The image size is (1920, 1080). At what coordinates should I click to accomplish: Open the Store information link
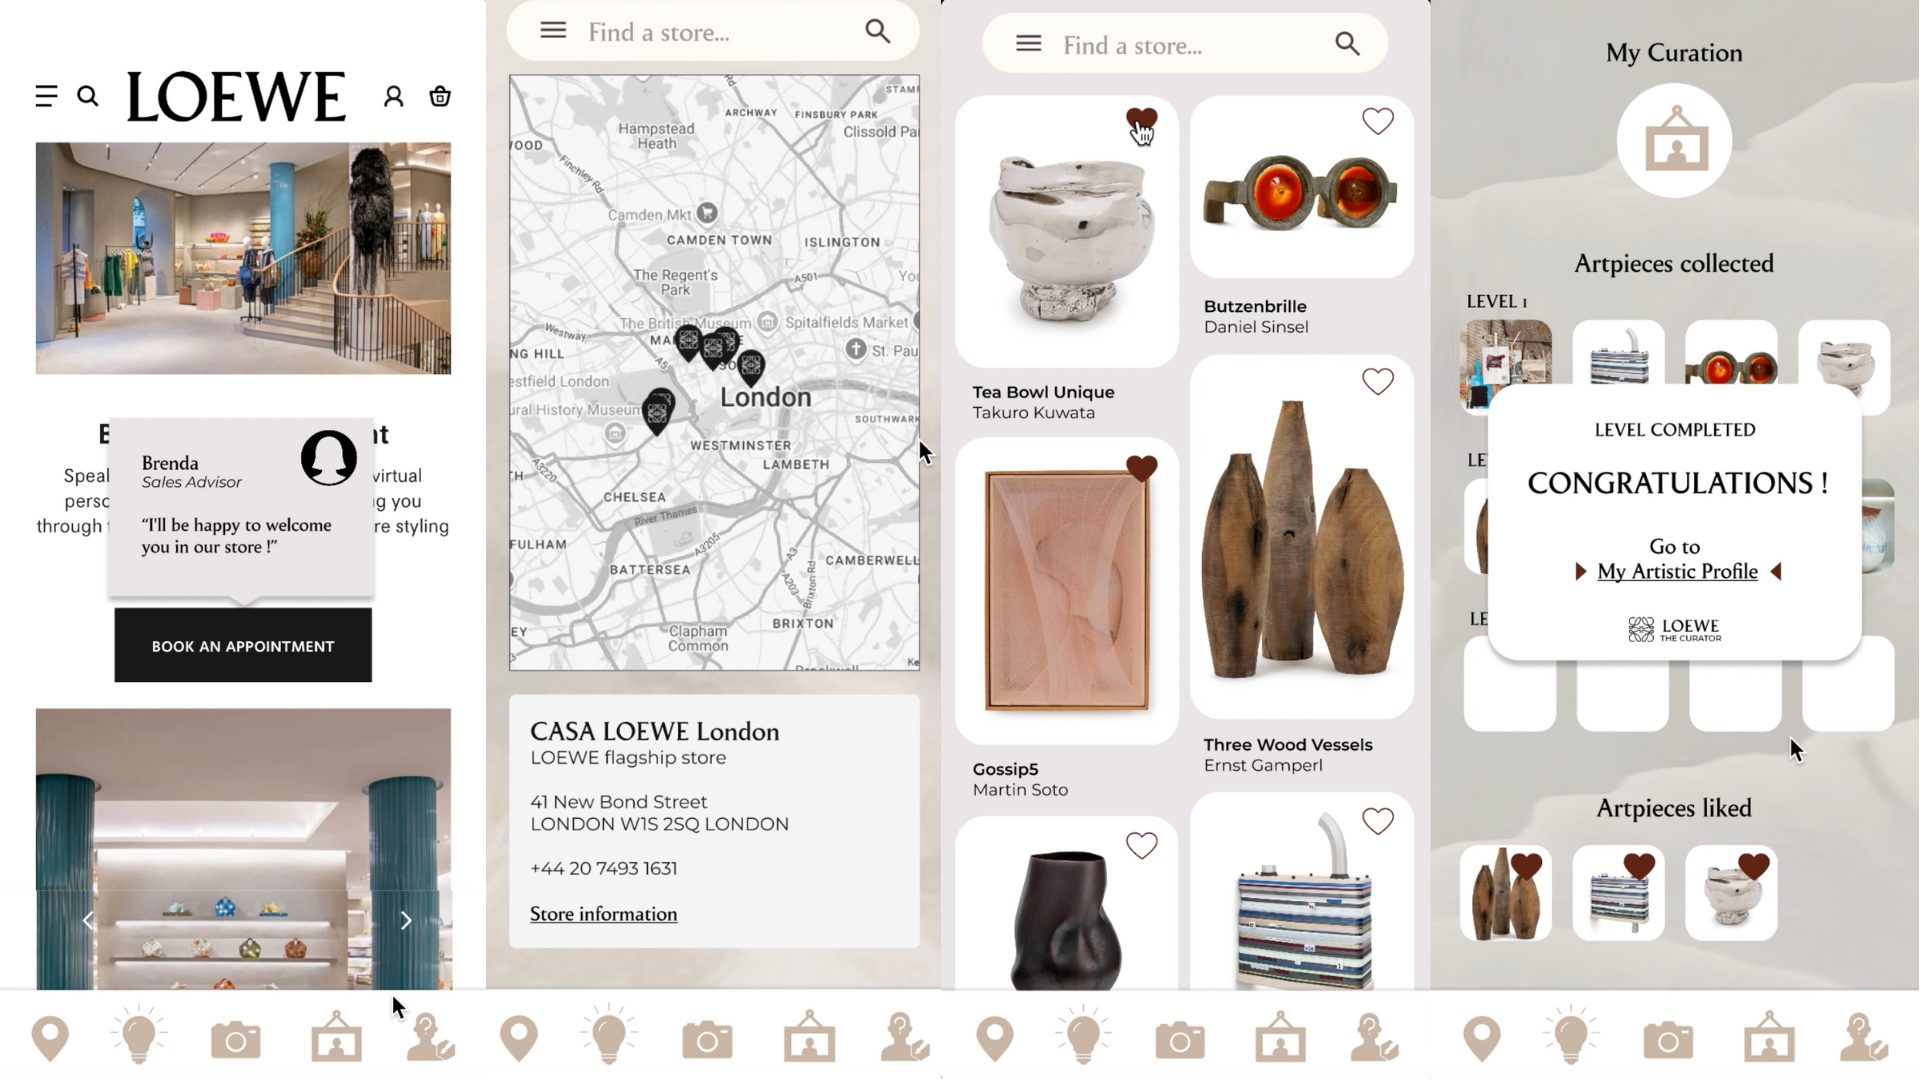603,914
